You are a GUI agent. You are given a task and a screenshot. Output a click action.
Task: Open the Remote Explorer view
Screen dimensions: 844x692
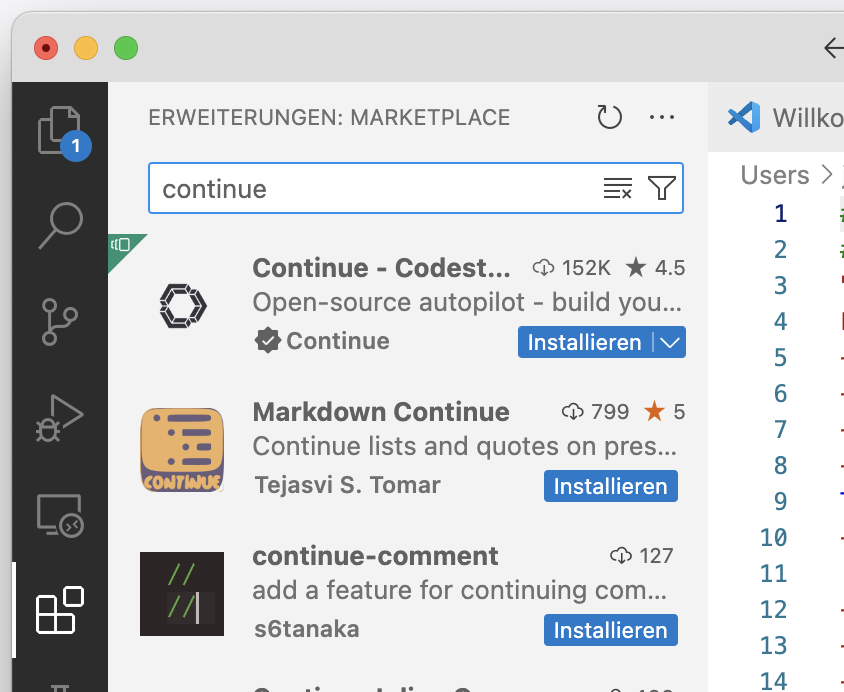(x=60, y=515)
